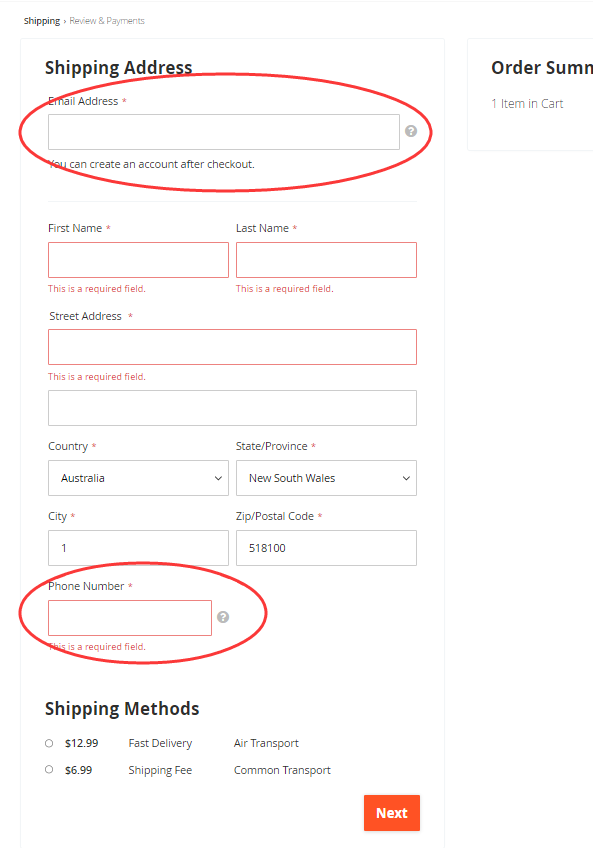Select the $6.99 Shipping Fee radio button
The image size is (593, 848).
[49, 769]
